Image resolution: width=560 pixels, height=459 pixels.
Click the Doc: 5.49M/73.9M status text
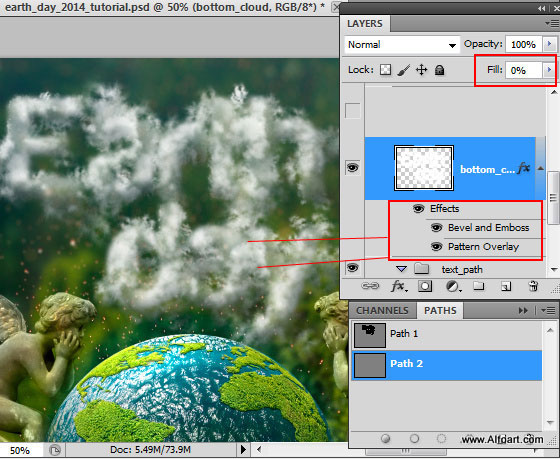150,450
